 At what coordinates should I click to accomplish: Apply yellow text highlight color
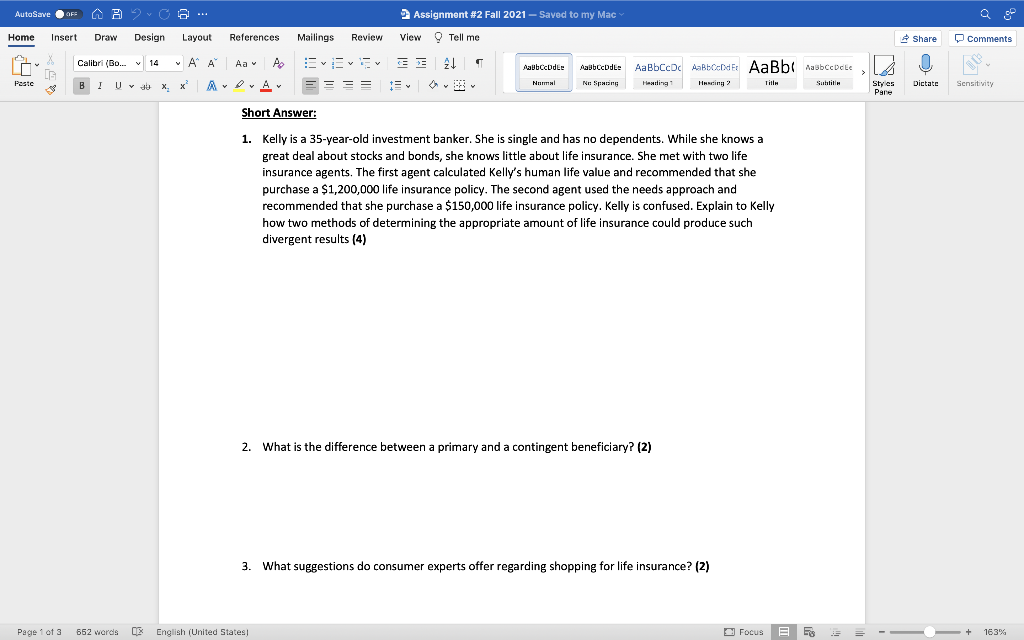click(x=238, y=87)
